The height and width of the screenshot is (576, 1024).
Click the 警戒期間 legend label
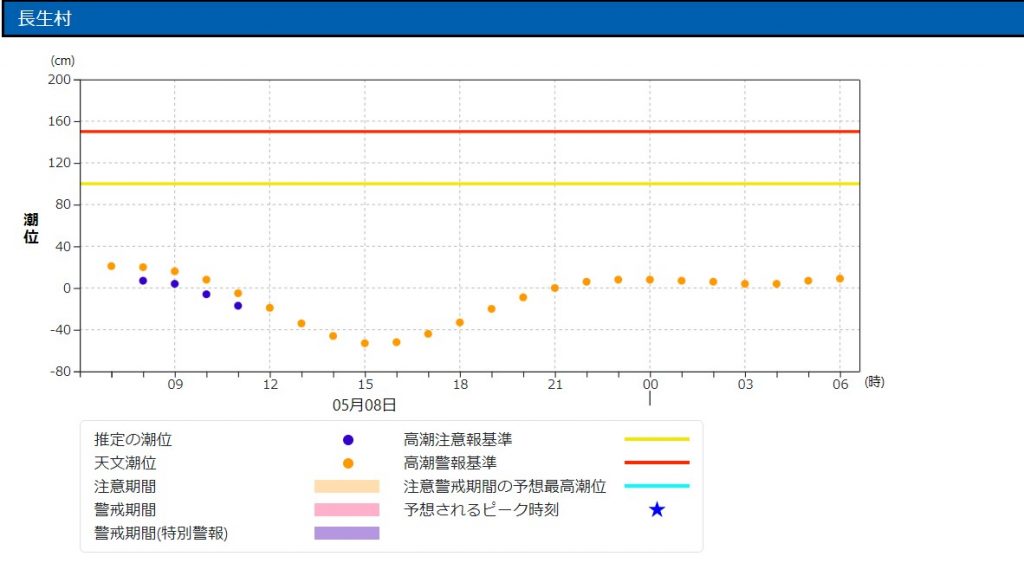pyautogui.click(x=125, y=510)
